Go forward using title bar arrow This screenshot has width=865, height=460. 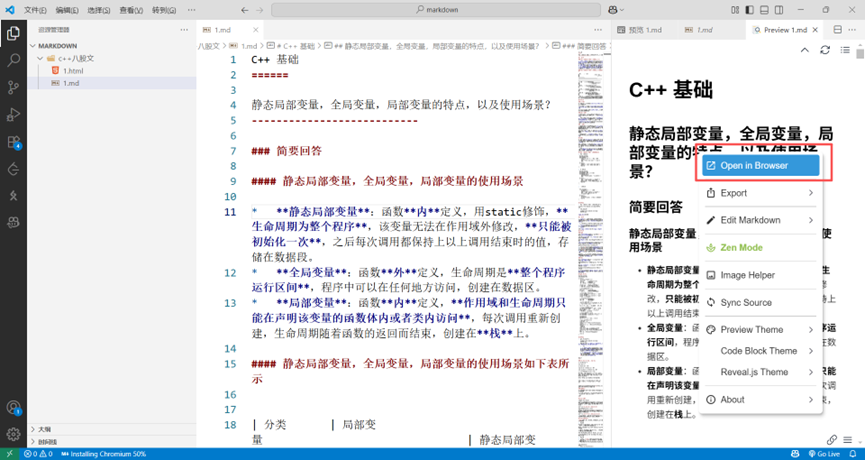(x=259, y=10)
